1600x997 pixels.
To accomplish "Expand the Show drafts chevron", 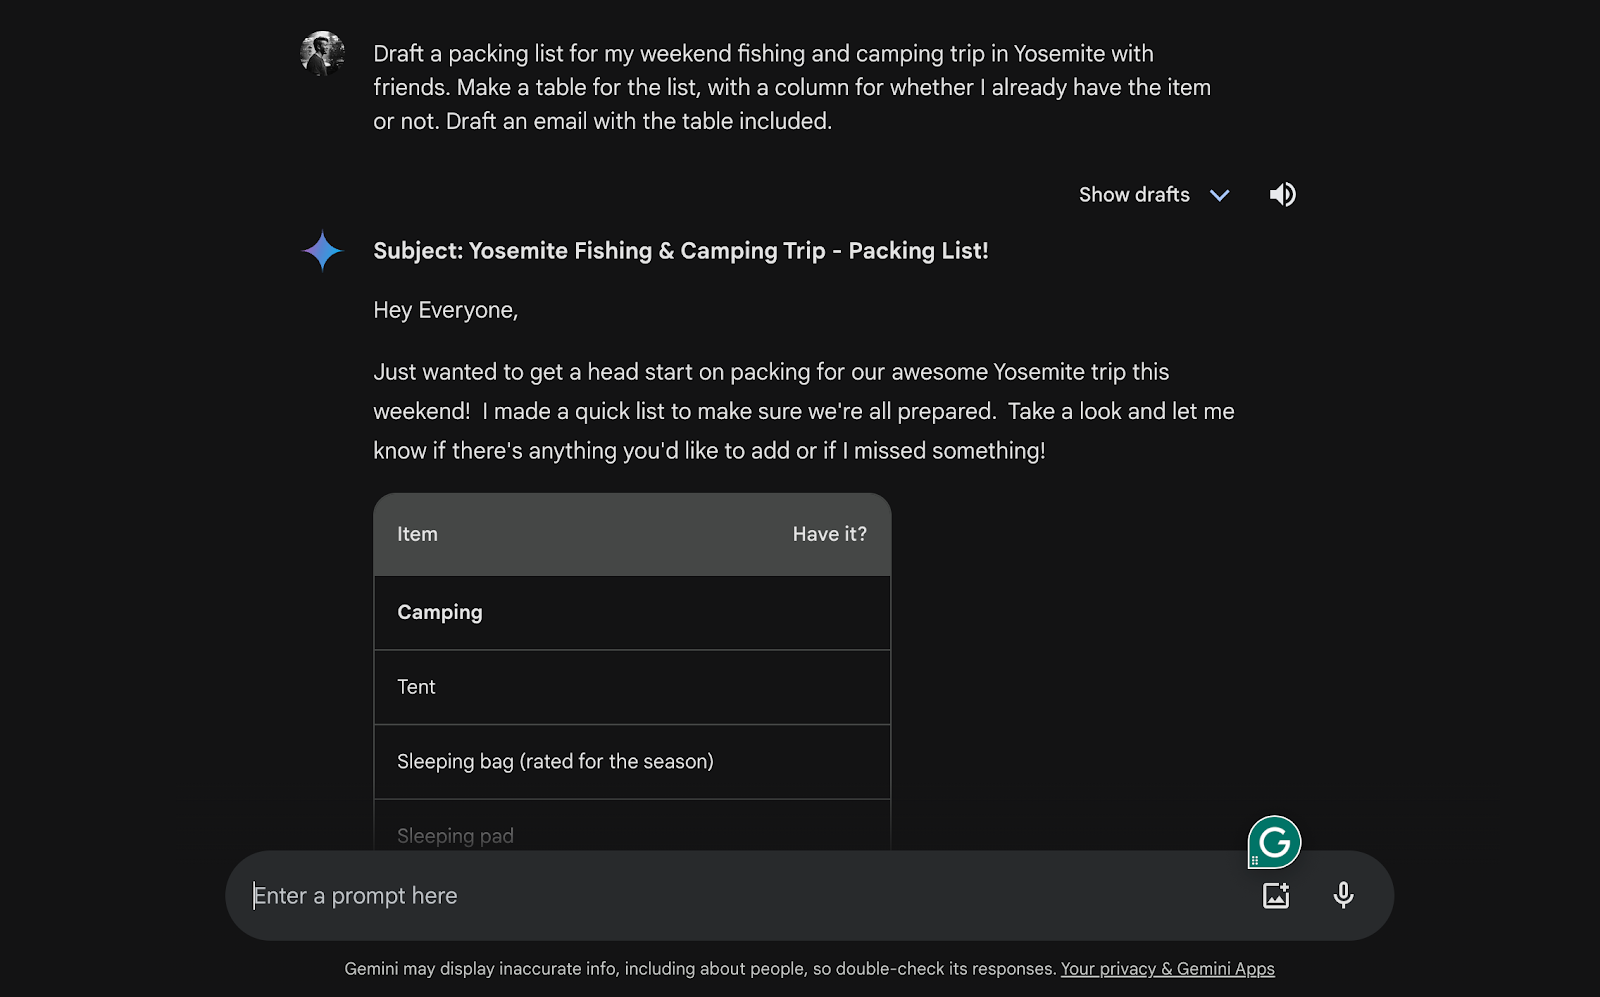I will tap(1219, 195).
